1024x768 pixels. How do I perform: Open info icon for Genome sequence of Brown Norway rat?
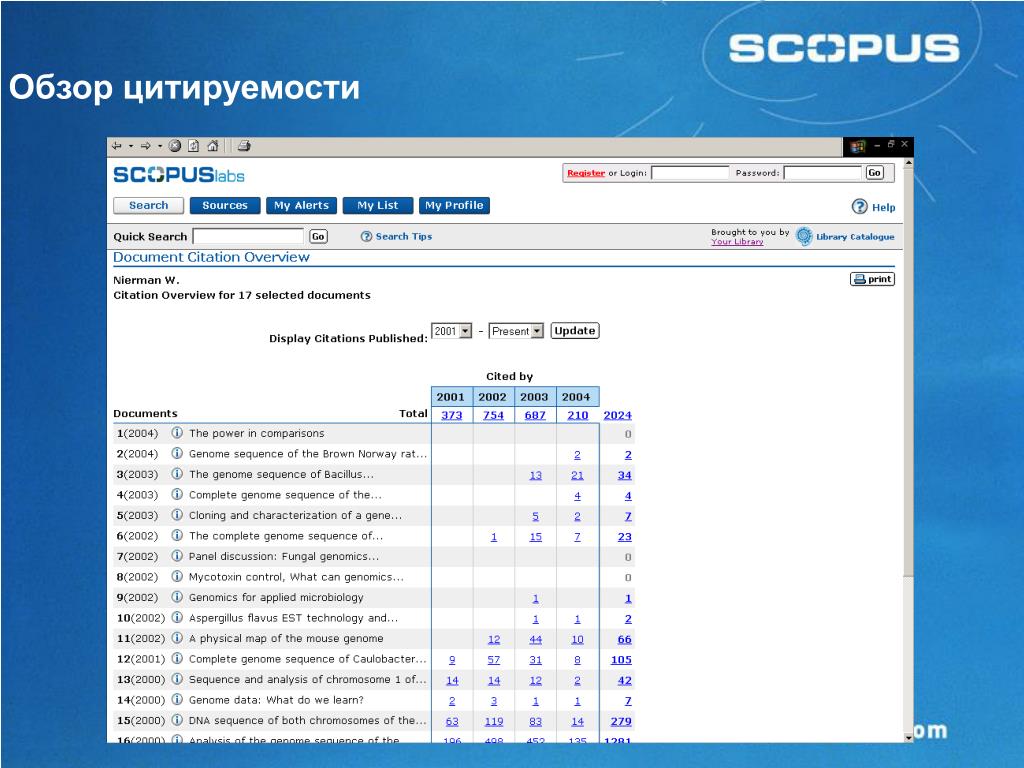click(x=177, y=453)
